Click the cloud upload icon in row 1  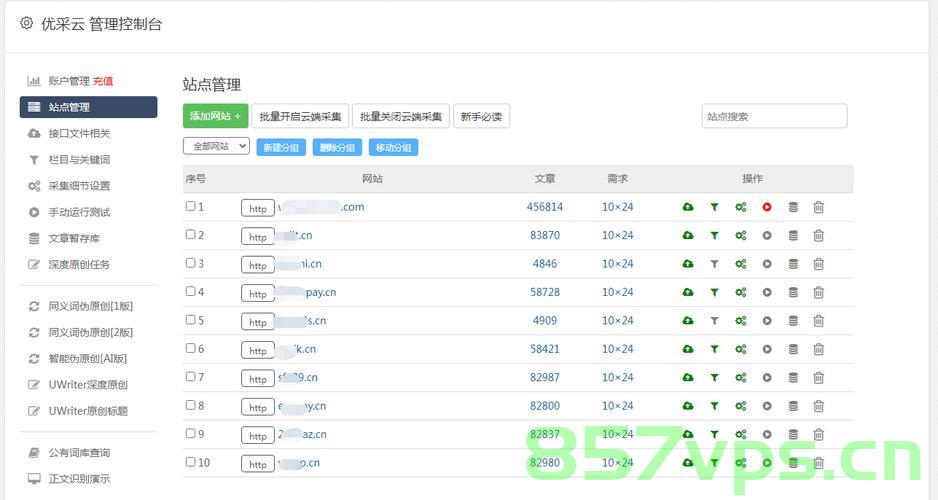(x=688, y=207)
